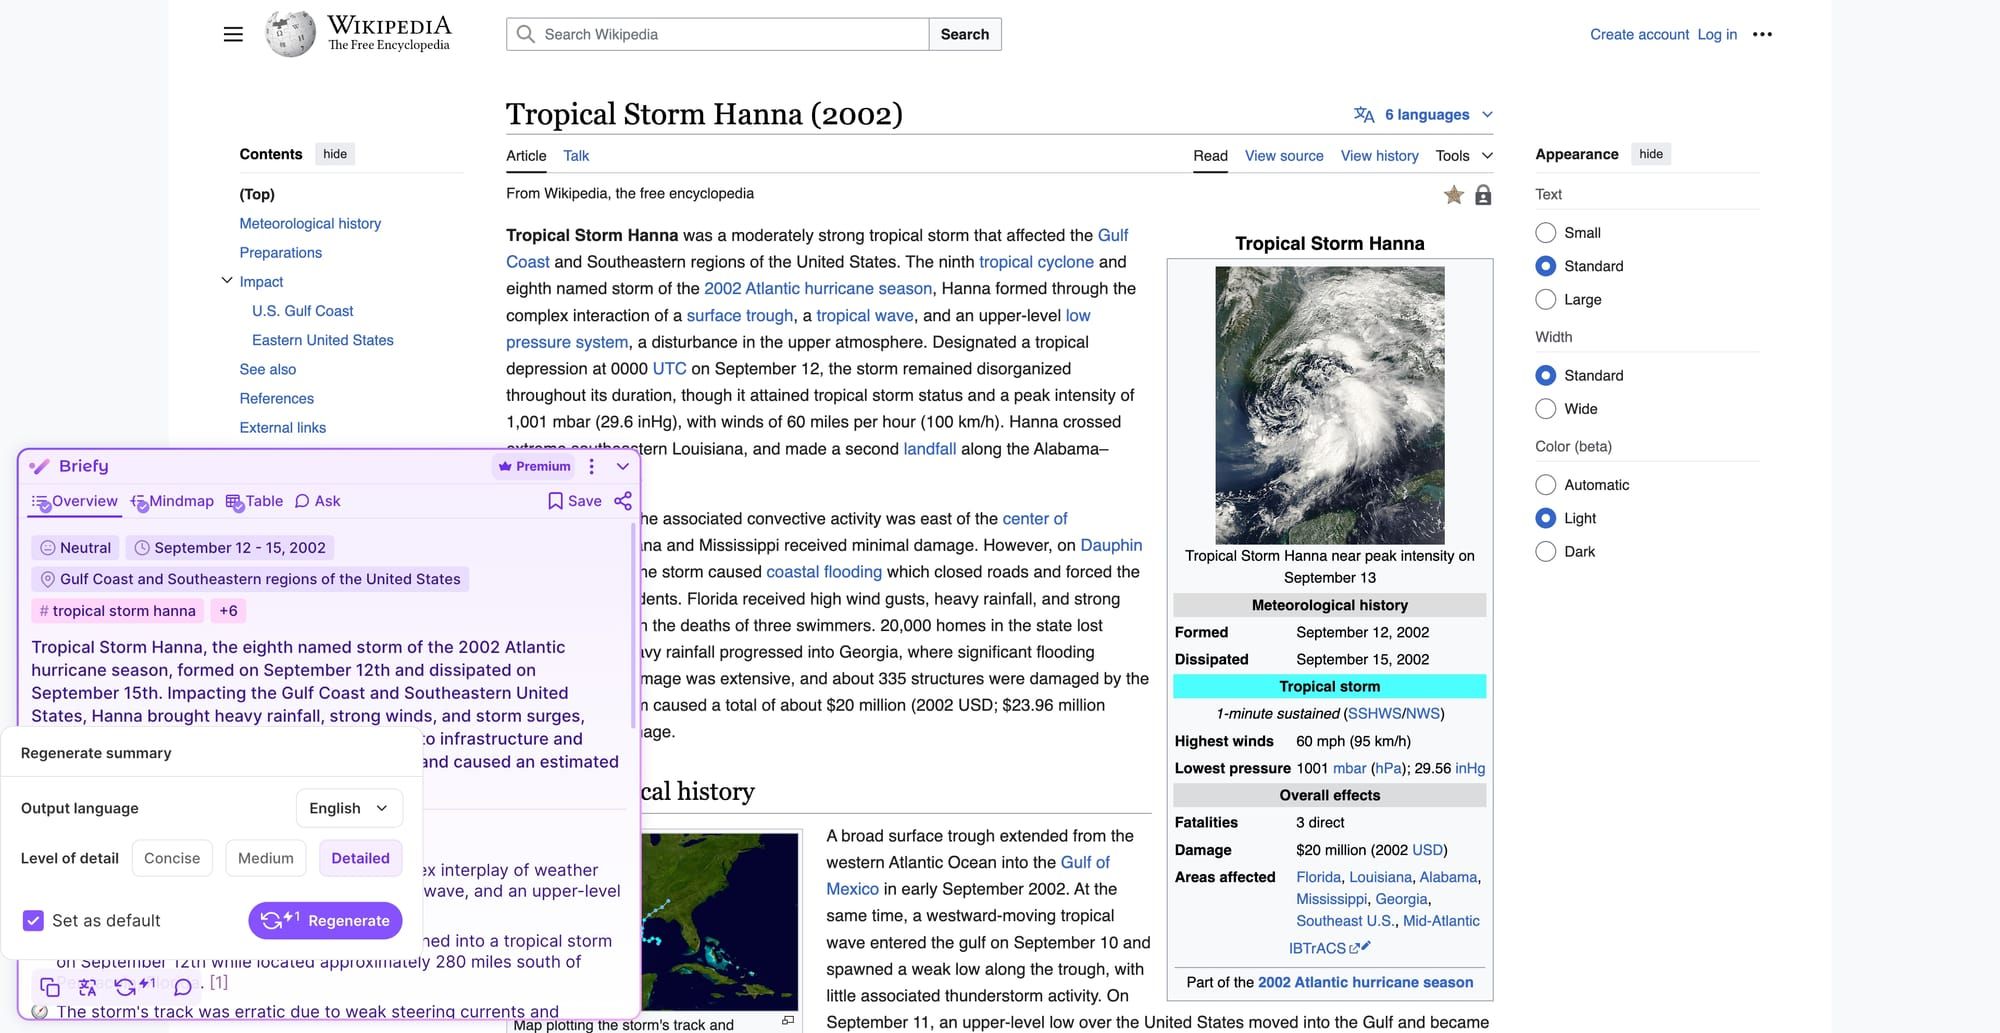Select Small text size

(x=1545, y=233)
